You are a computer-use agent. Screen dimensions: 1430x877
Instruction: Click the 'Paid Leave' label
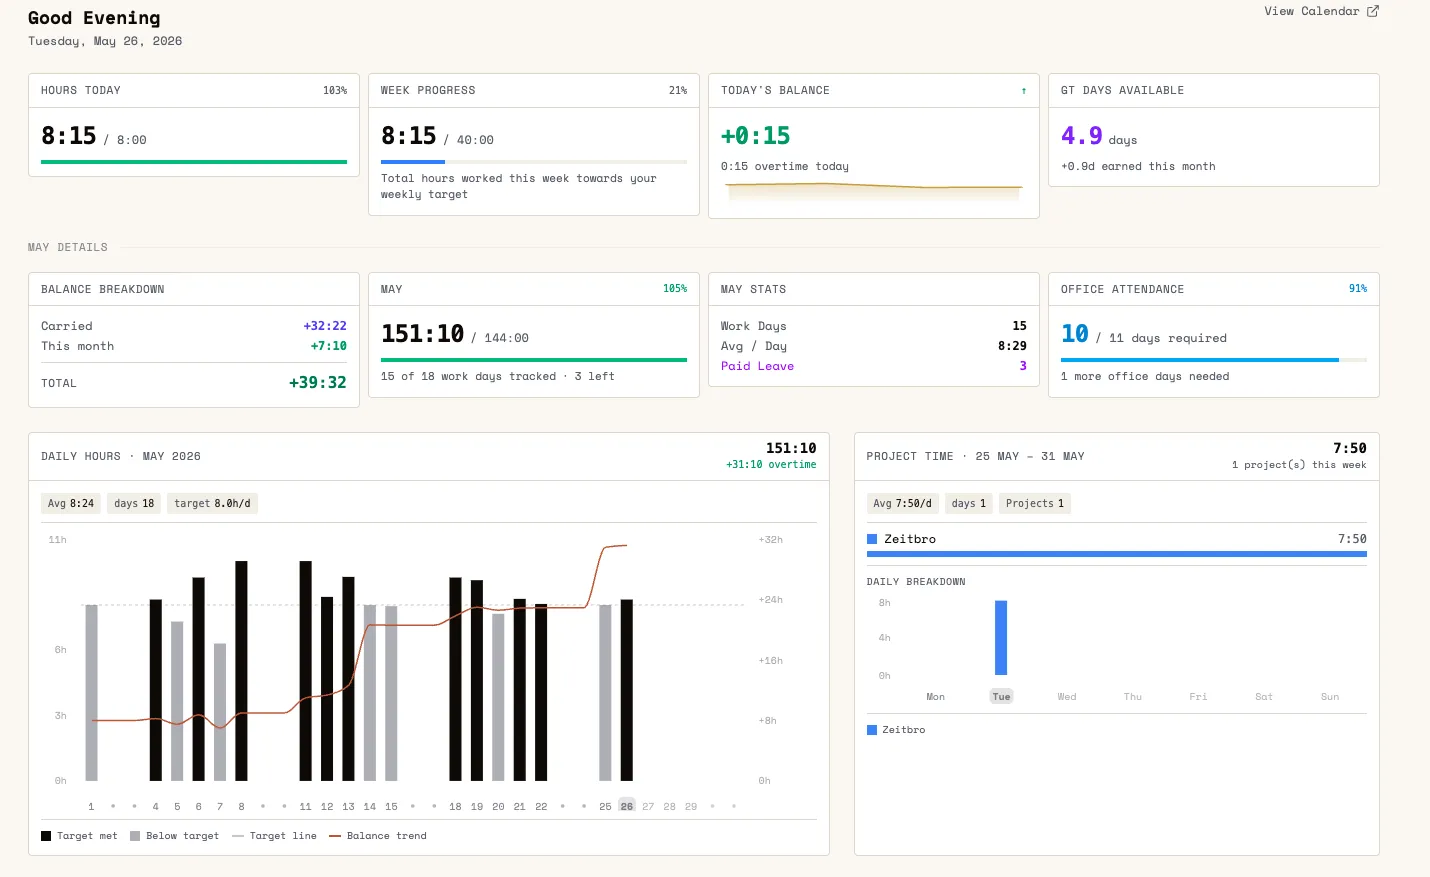pos(757,366)
